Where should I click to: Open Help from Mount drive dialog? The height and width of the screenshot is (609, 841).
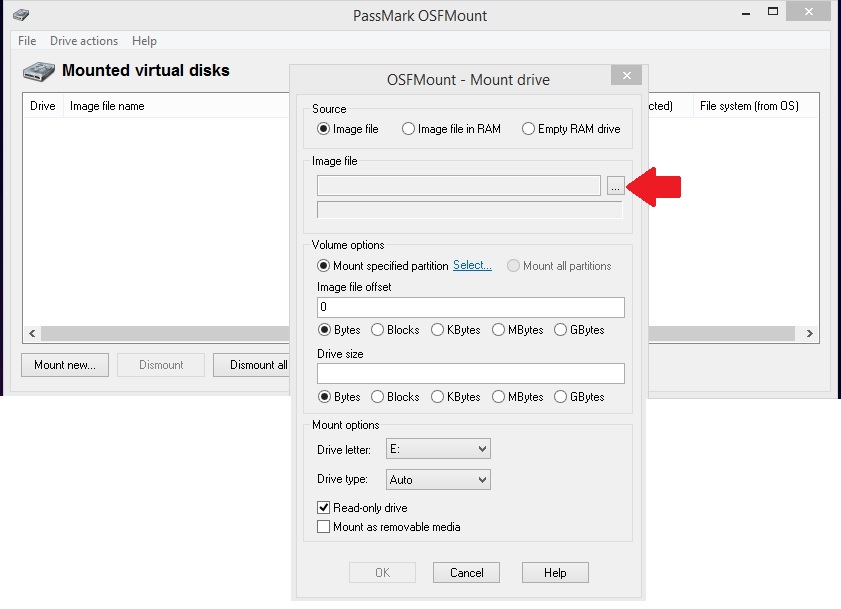(555, 573)
